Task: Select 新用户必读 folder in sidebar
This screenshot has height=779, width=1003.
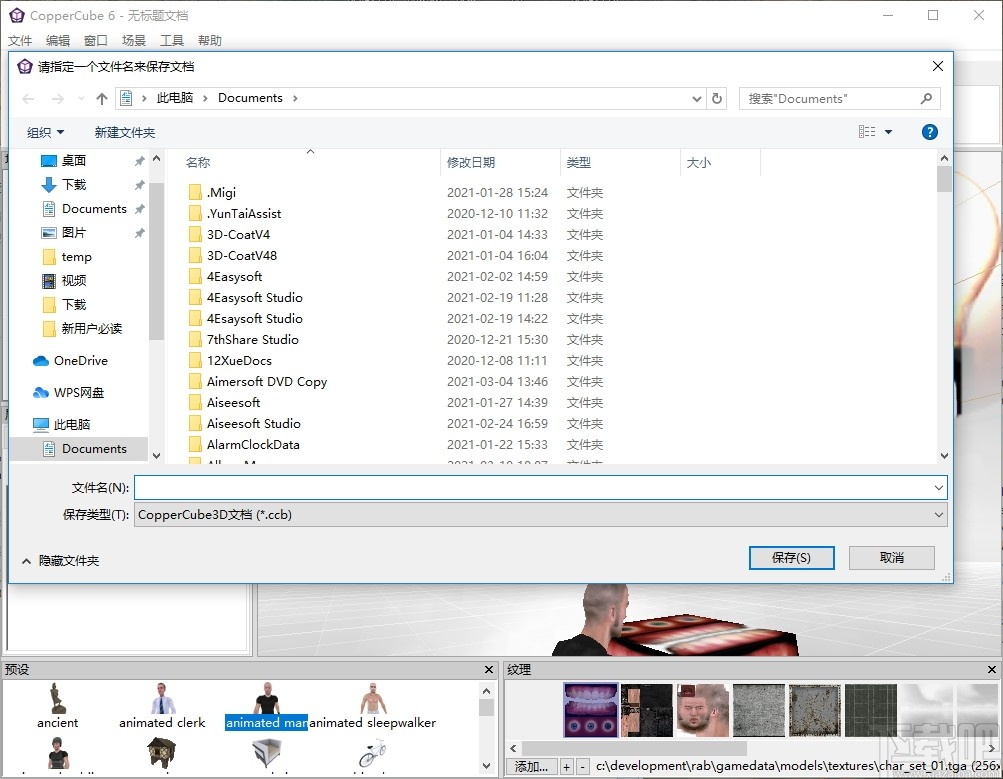Action: pyautogui.click(x=91, y=329)
